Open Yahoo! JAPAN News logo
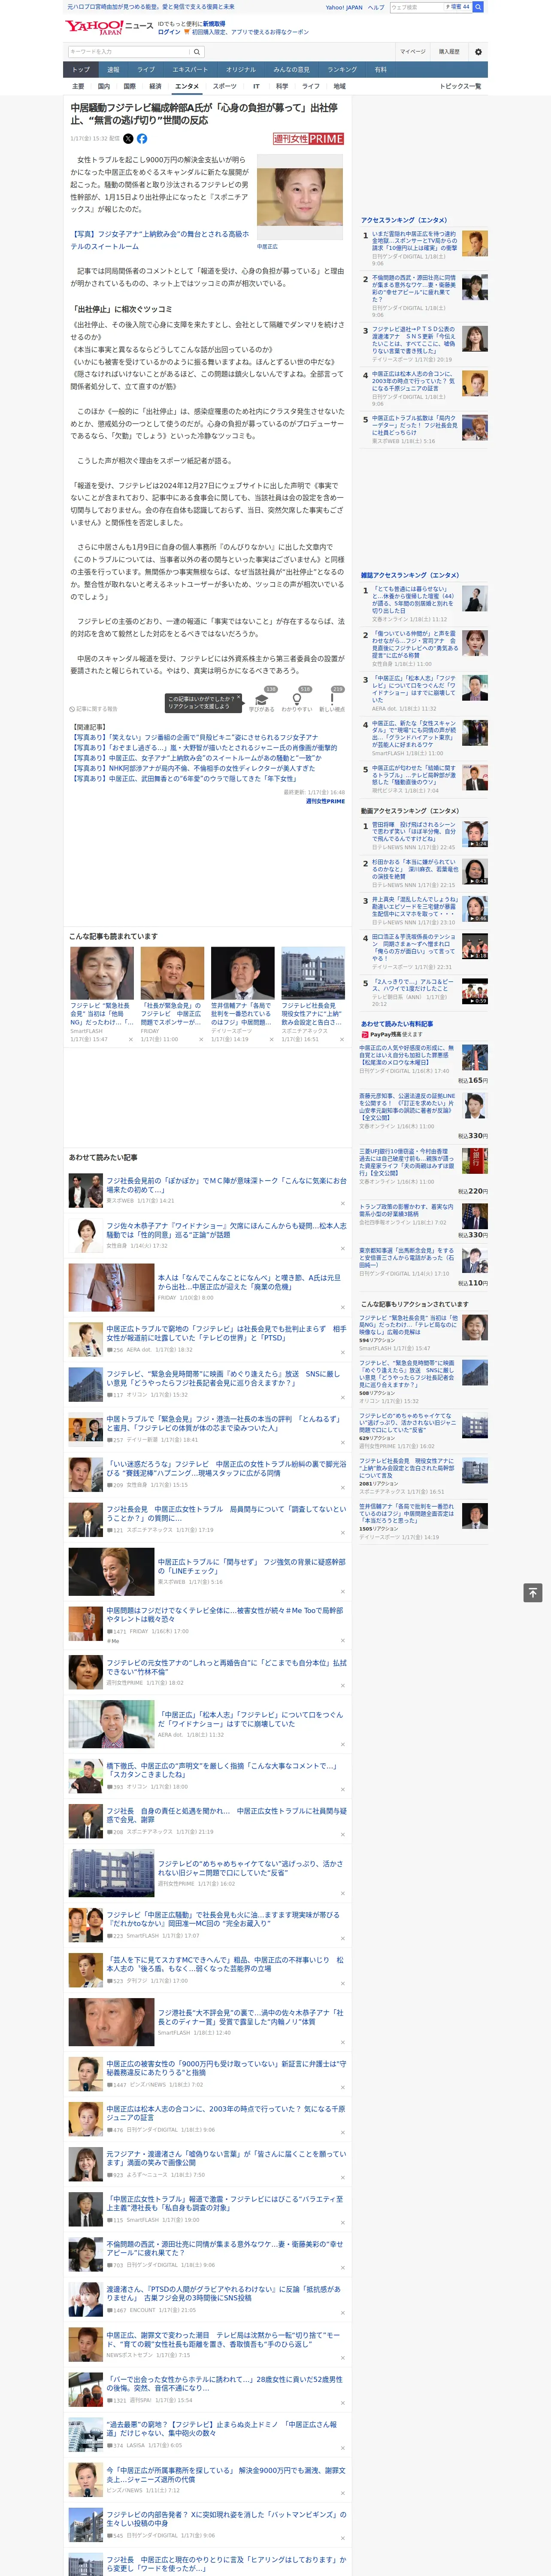The image size is (551, 2576). (x=109, y=27)
